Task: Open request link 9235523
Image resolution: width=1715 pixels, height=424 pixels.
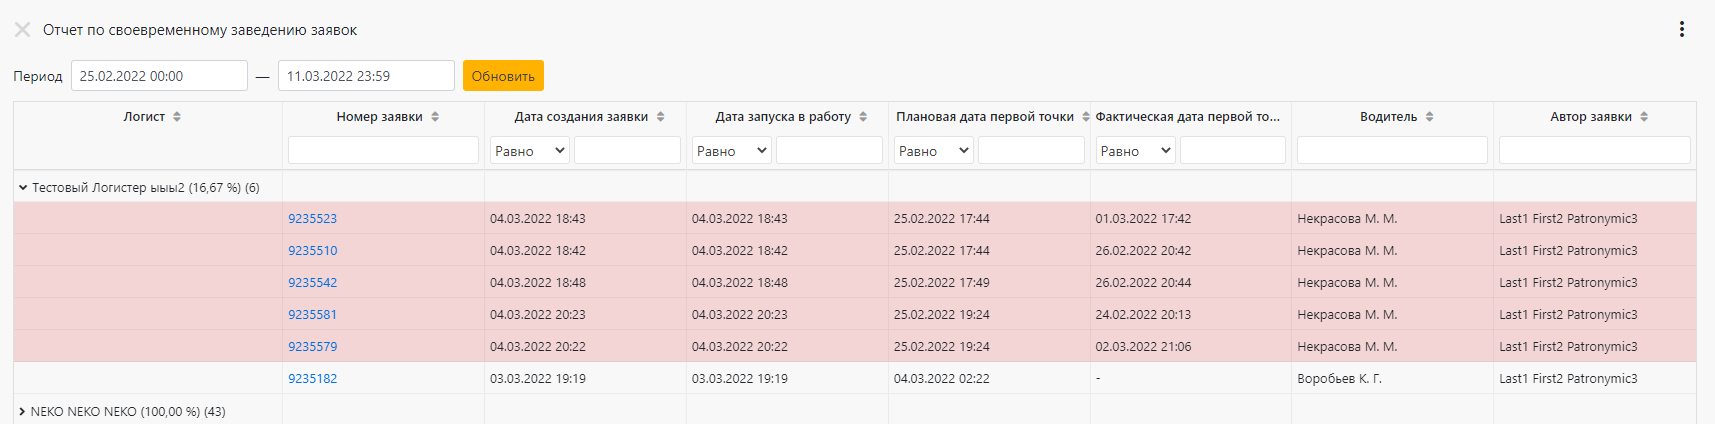Action: tap(313, 219)
